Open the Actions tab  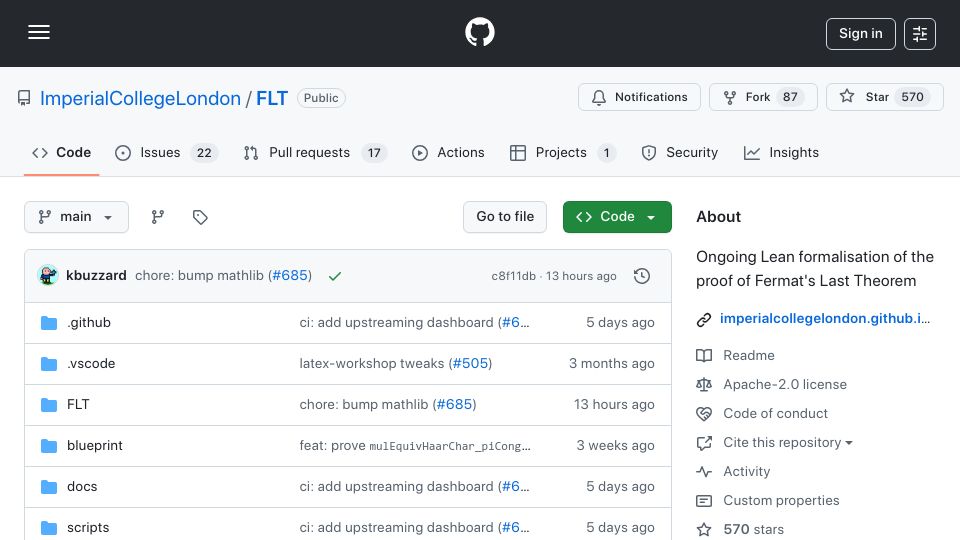point(448,152)
